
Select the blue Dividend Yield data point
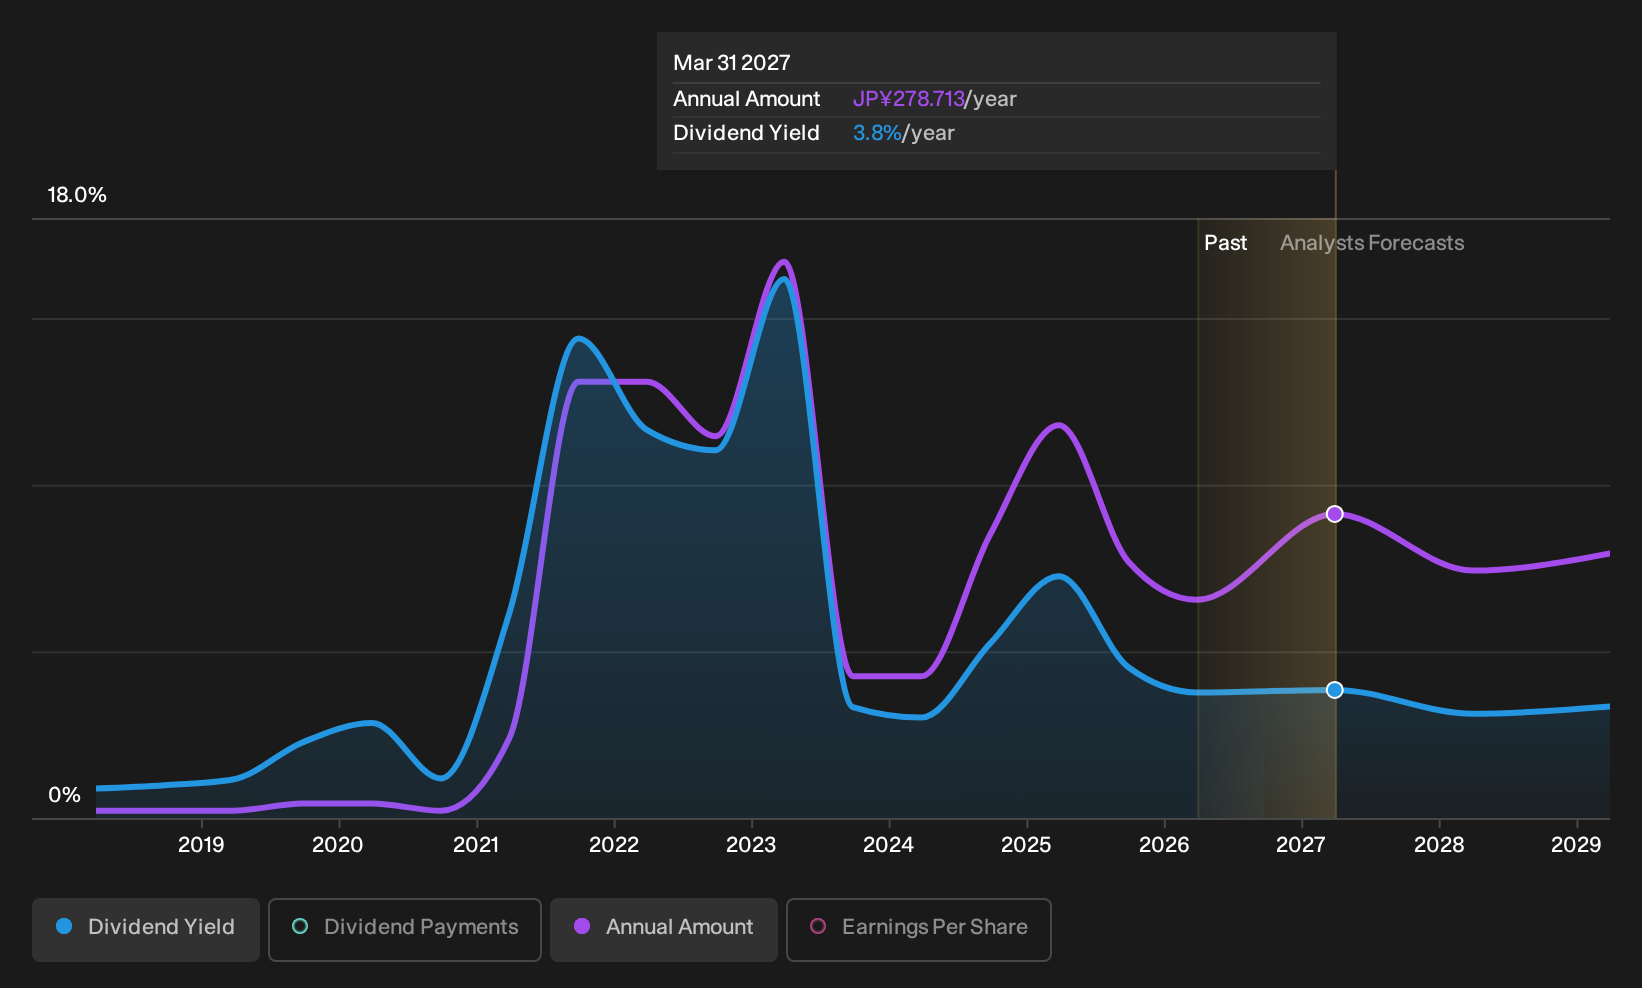tap(1335, 690)
